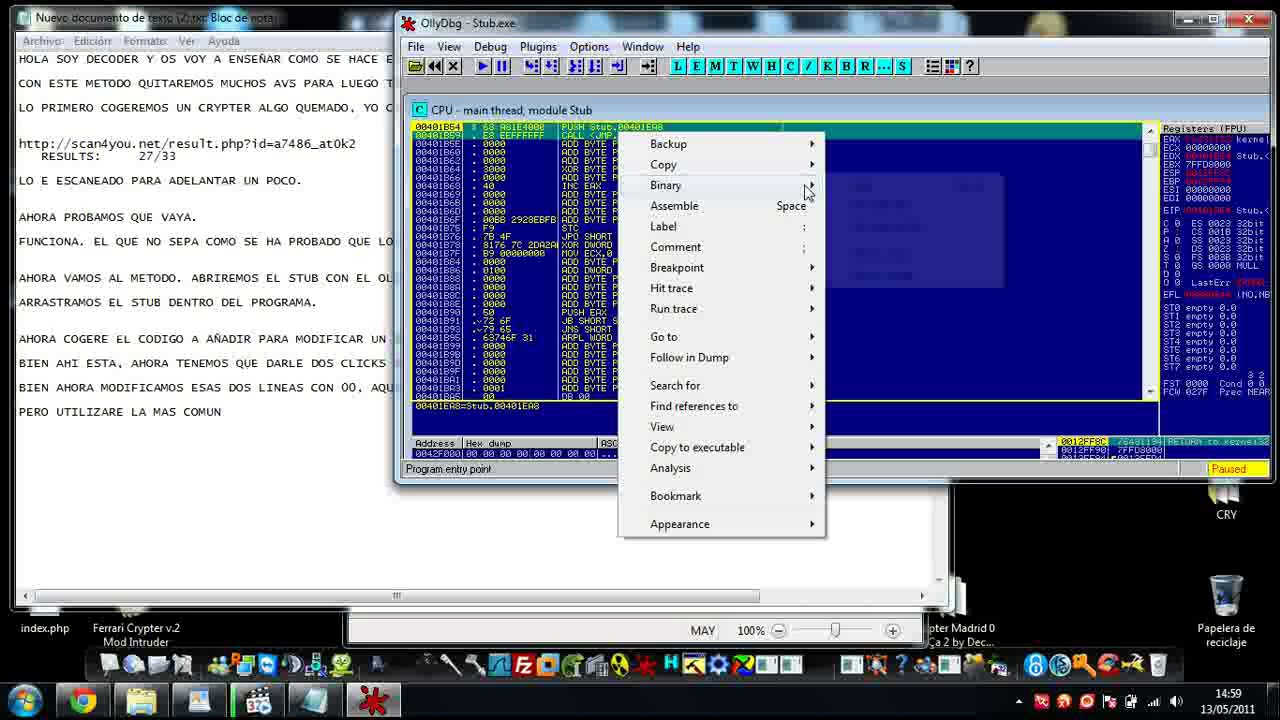The height and width of the screenshot is (720, 1280).
Task: Show Breakpoints window with B button
Action: [x=846, y=66]
